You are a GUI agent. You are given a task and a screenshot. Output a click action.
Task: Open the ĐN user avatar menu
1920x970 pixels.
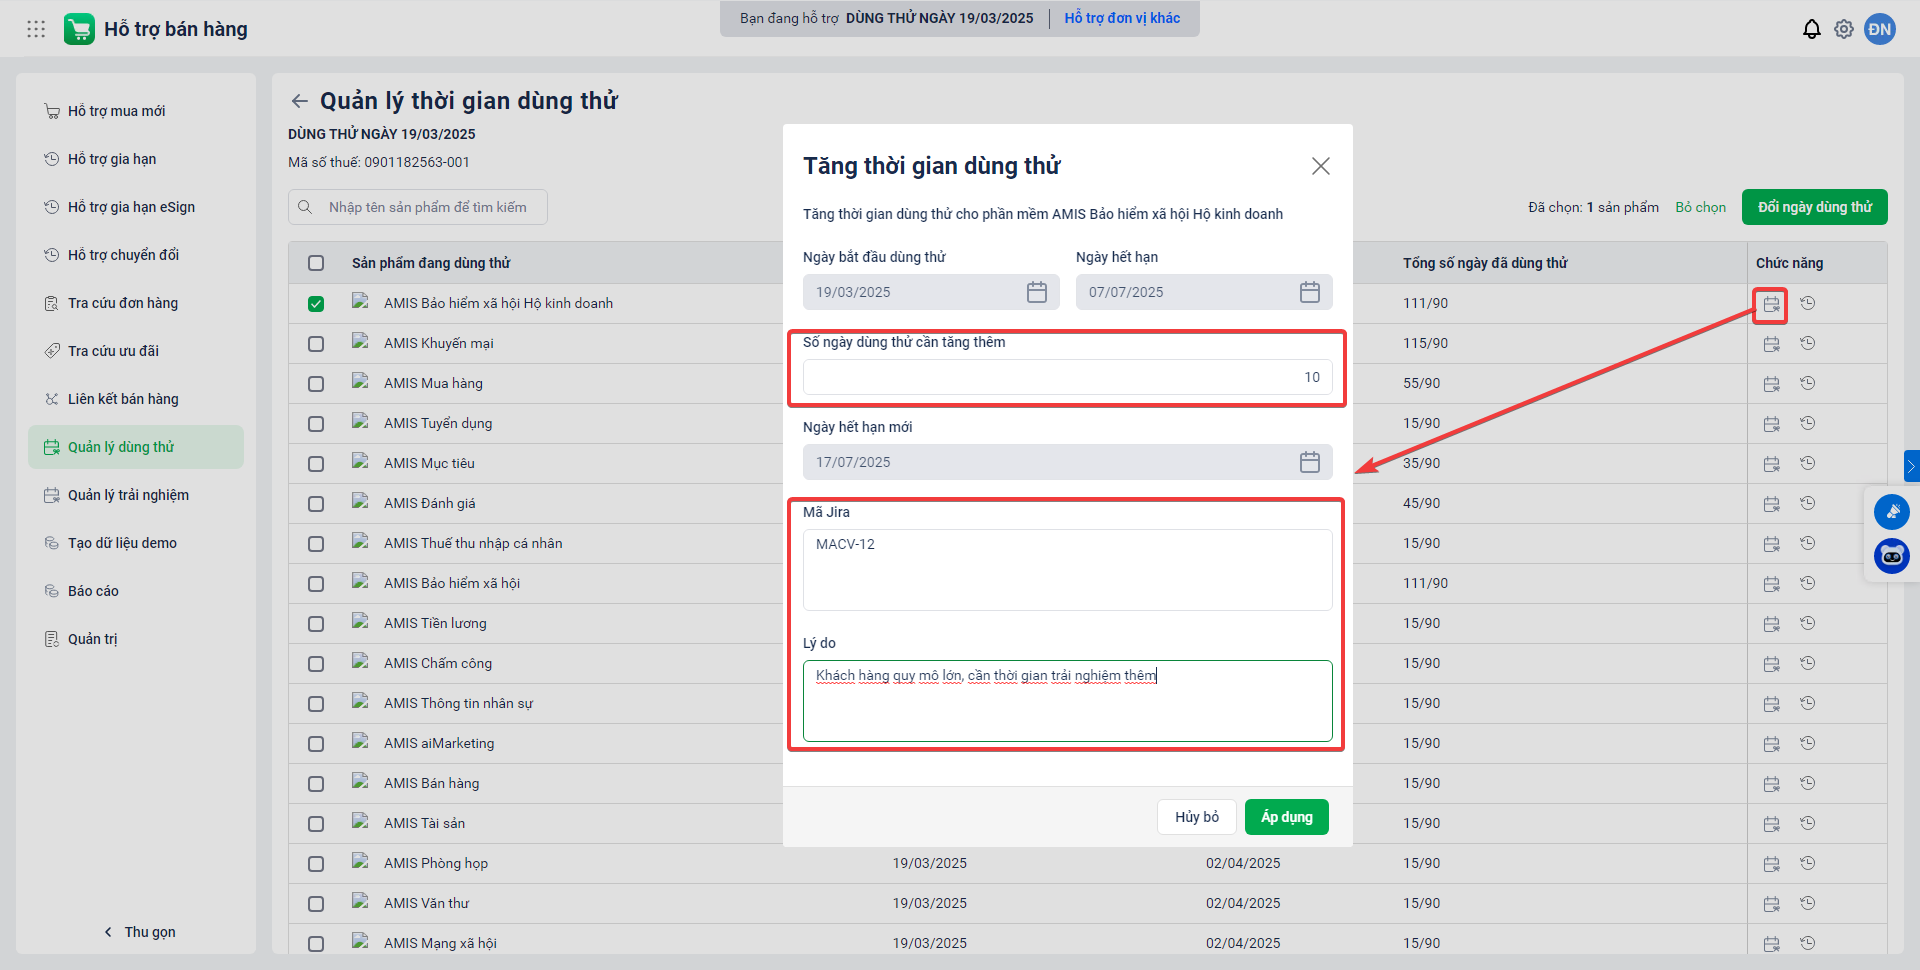[x=1880, y=29]
